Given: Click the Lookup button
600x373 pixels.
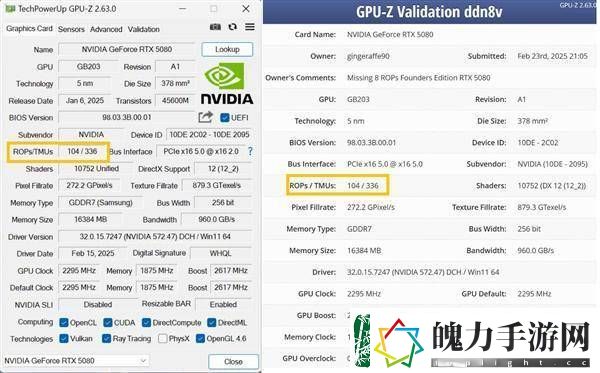Looking at the screenshot, I should [x=227, y=49].
